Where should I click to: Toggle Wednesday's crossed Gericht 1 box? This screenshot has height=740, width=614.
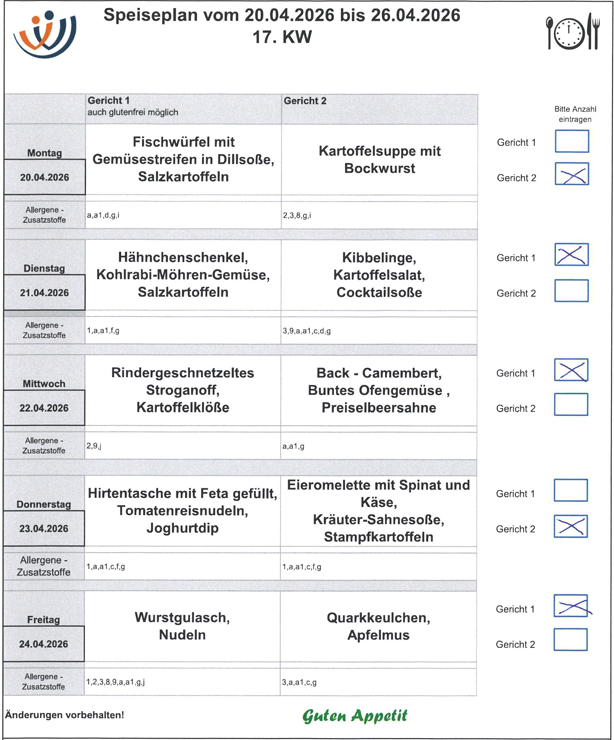(x=571, y=372)
